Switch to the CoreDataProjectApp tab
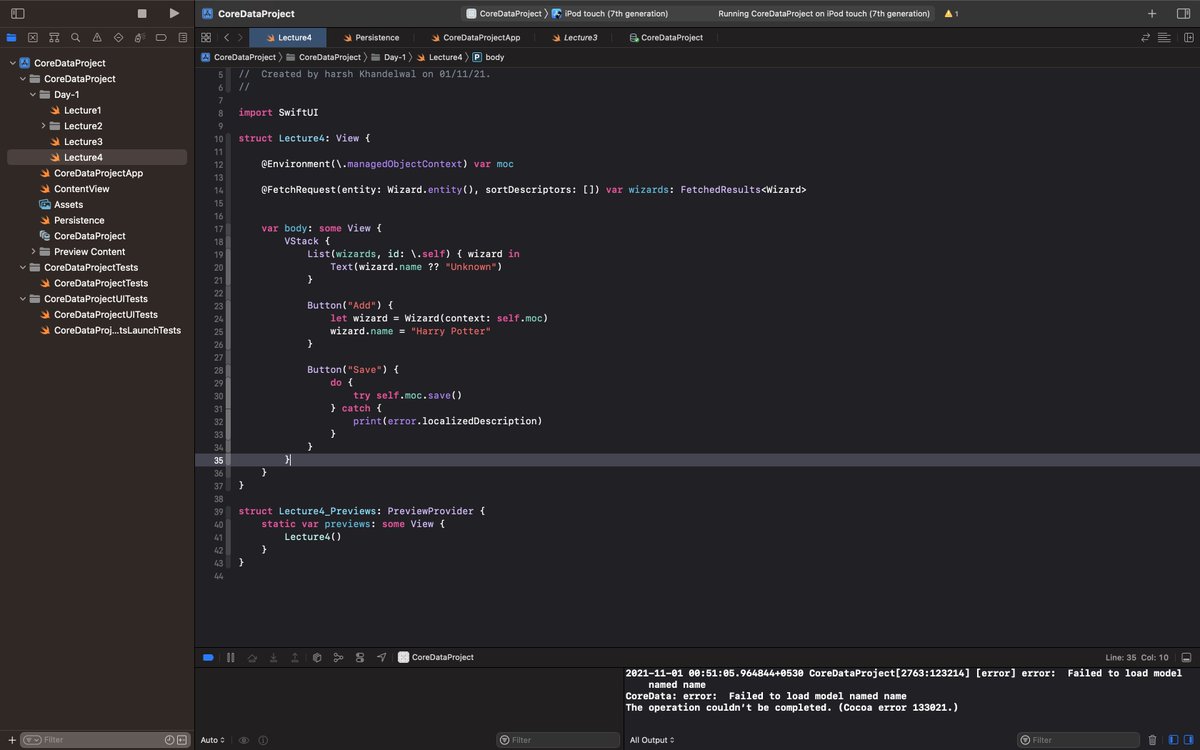1200x750 pixels. pos(474,38)
